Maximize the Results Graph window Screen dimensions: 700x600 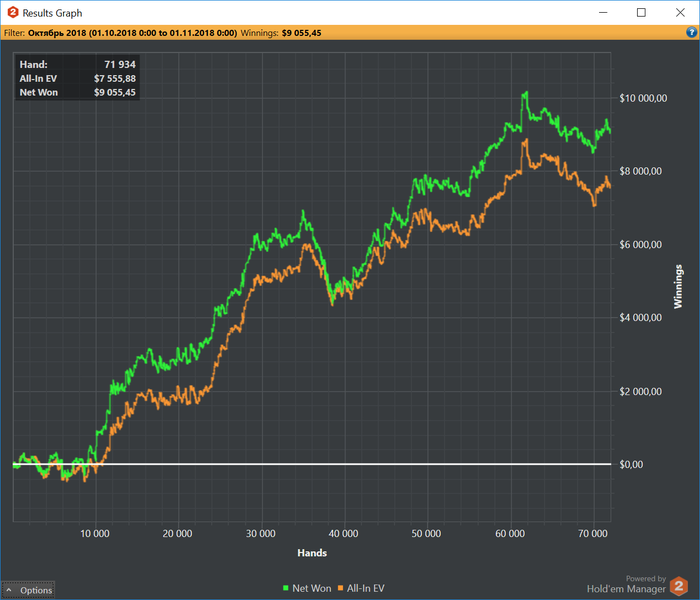[x=641, y=12]
